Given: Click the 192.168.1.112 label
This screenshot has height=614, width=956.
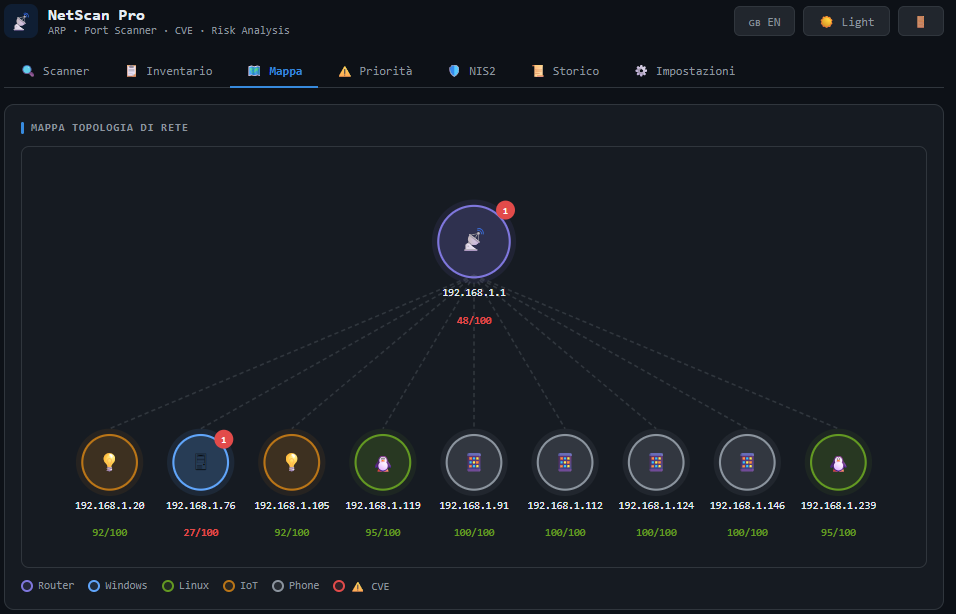Looking at the screenshot, I should pyautogui.click(x=565, y=505).
